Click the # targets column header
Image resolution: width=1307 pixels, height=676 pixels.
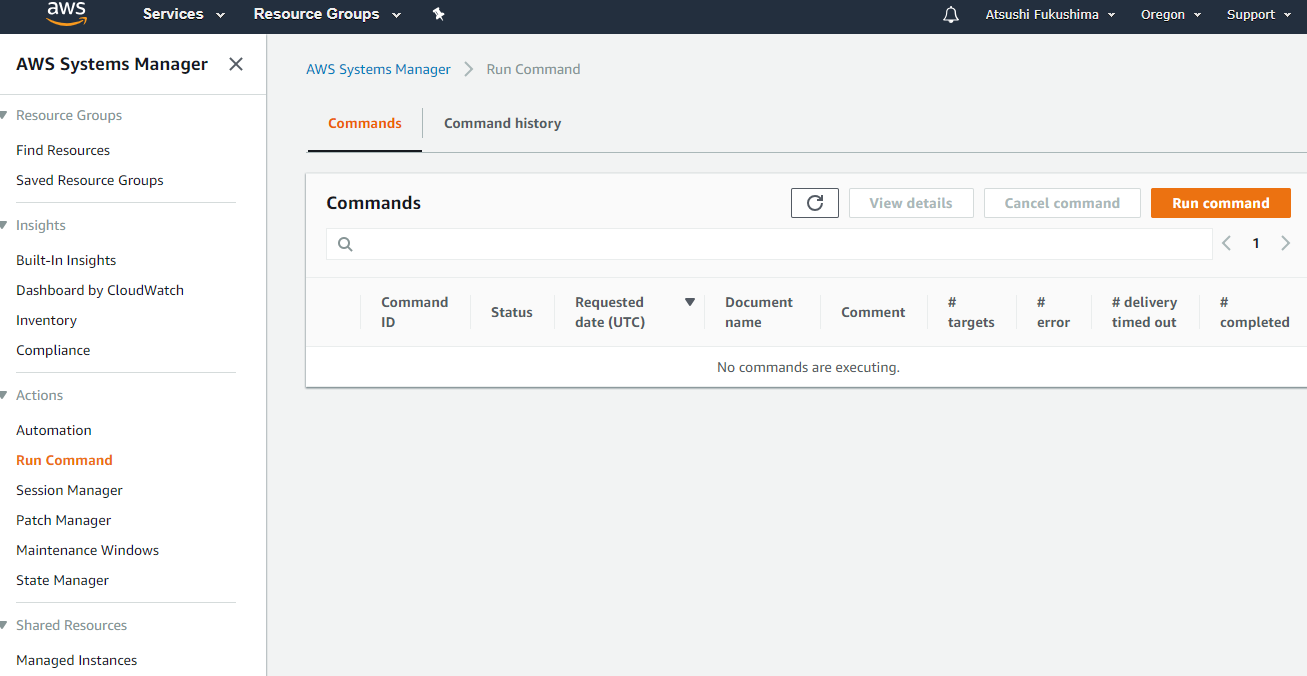coord(971,312)
